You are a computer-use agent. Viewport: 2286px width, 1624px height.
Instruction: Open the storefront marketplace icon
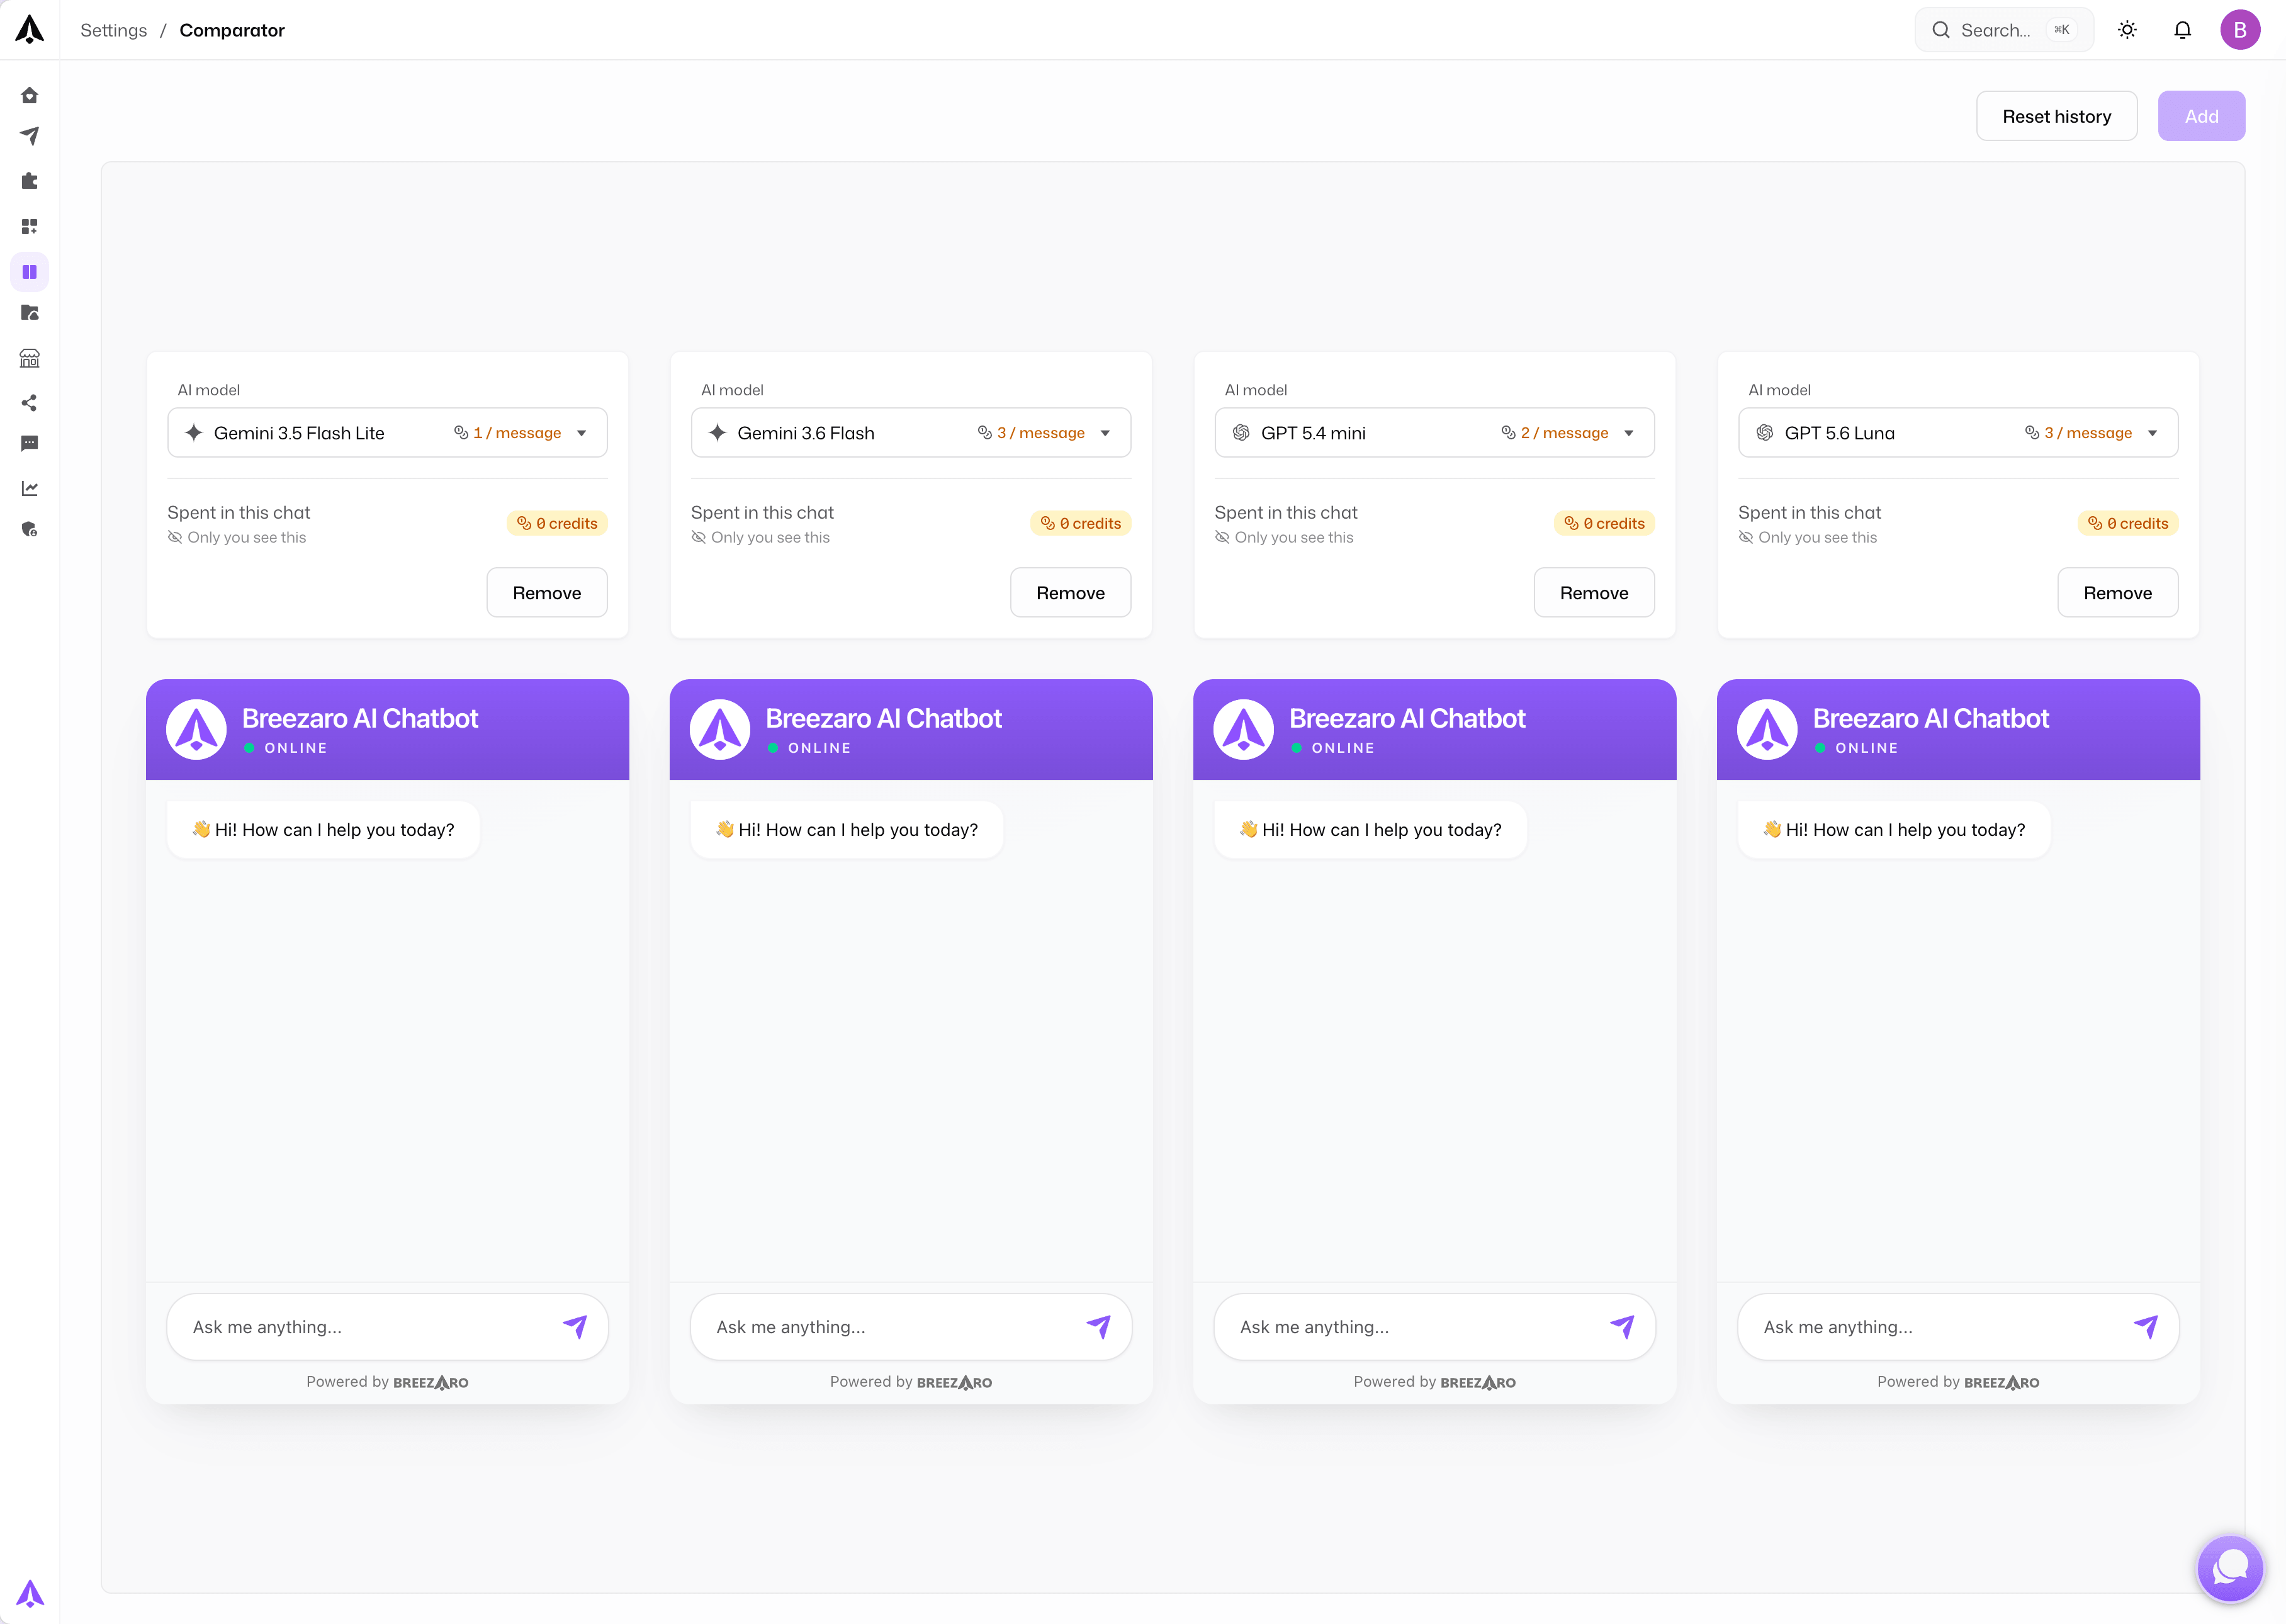click(29, 358)
